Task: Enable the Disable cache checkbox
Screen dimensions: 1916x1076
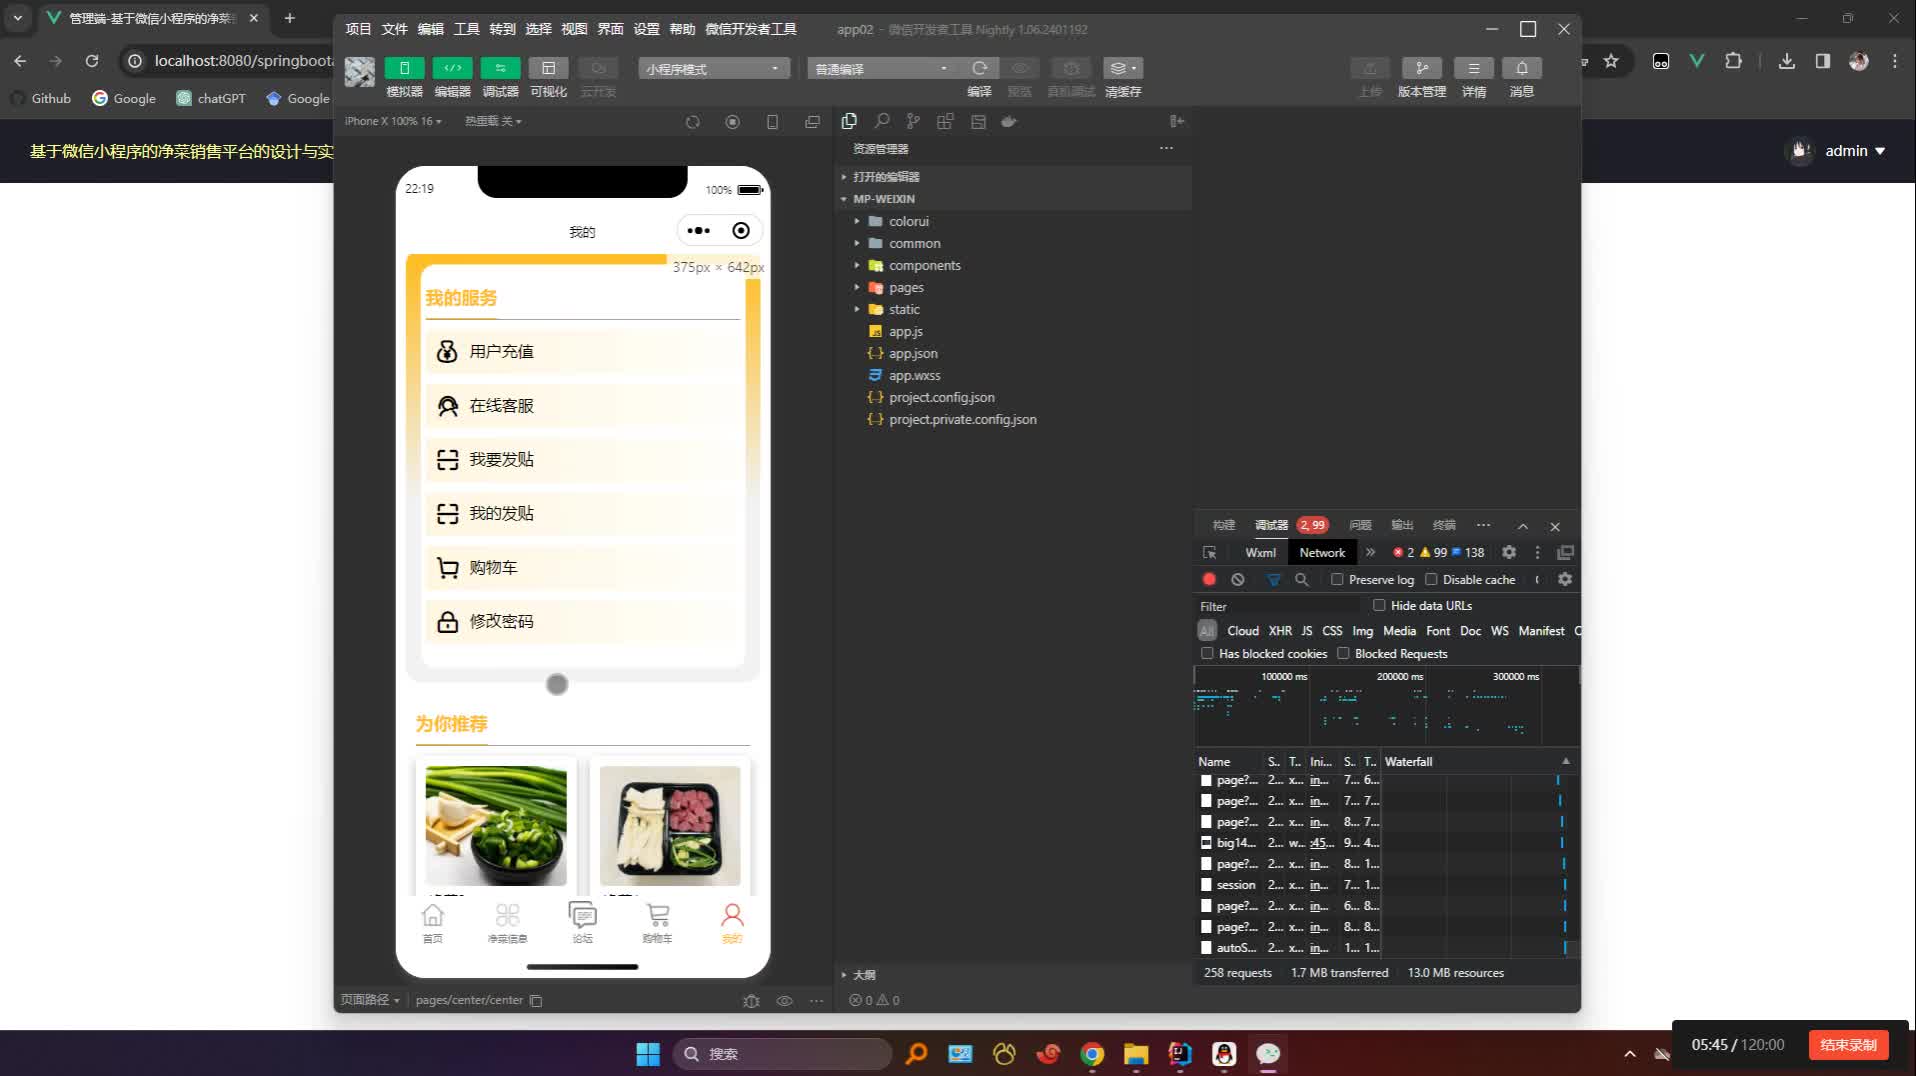Action: (1431, 579)
